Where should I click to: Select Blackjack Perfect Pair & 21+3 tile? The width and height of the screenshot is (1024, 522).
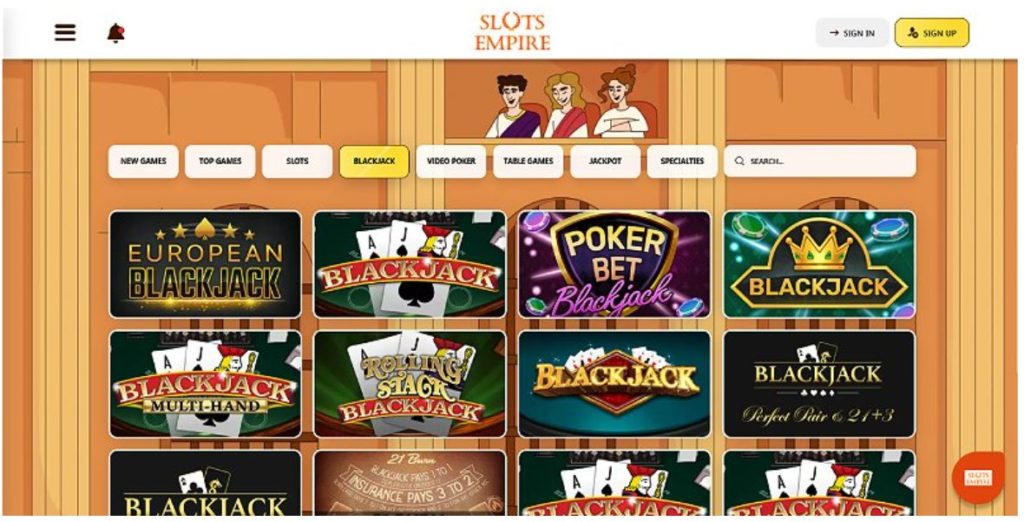click(820, 384)
